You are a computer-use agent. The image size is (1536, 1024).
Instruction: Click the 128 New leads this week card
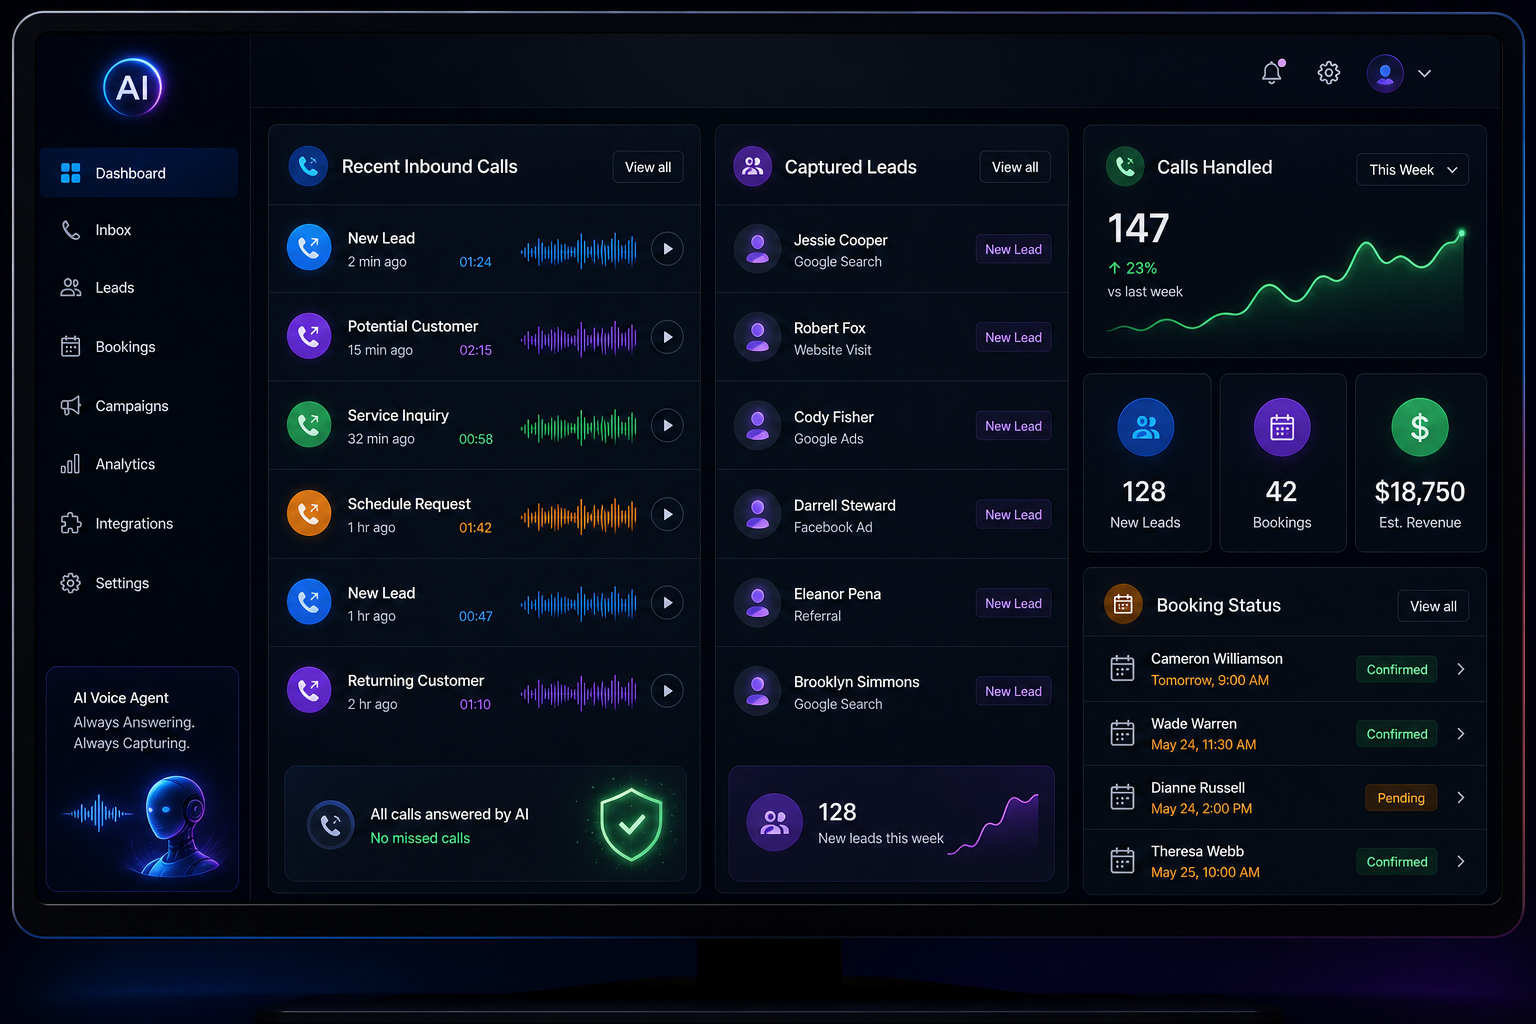point(891,824)
